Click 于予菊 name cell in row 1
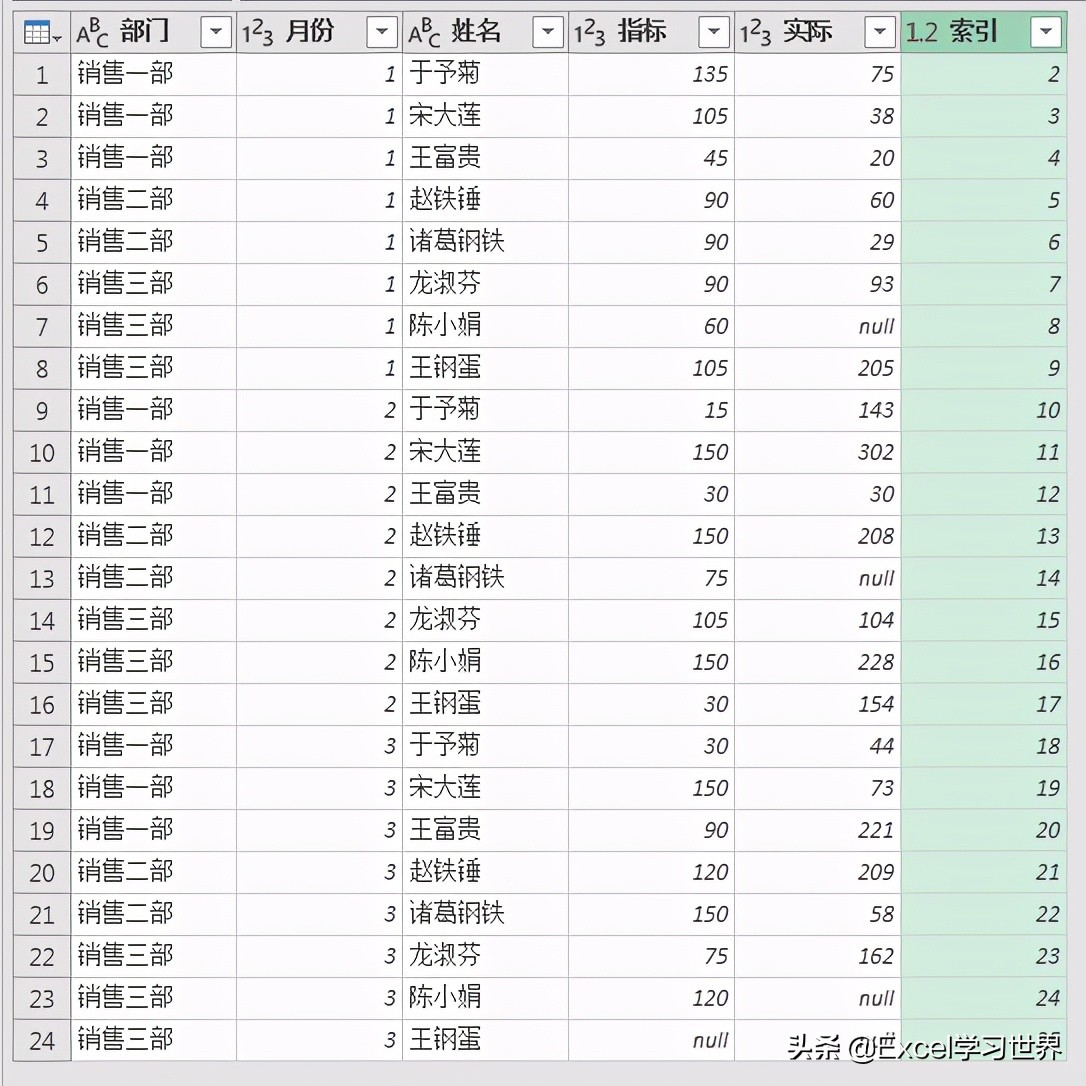Viewport: 1086px width, 1086px height. [x=486, y=75]
